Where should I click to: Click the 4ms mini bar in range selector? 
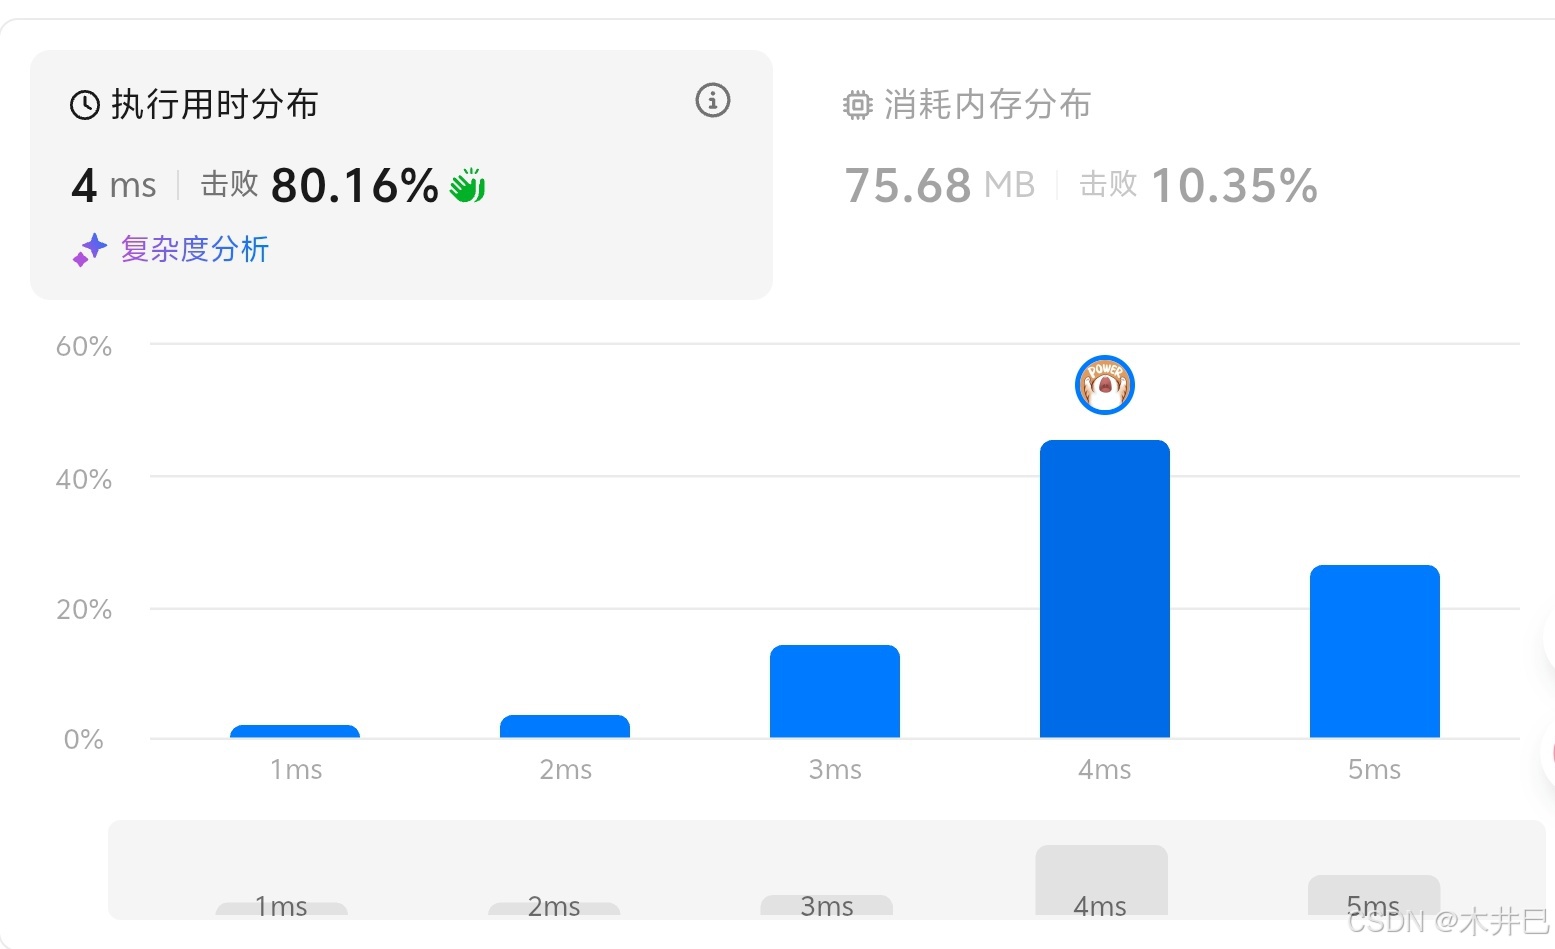[x=1102, y=880]
